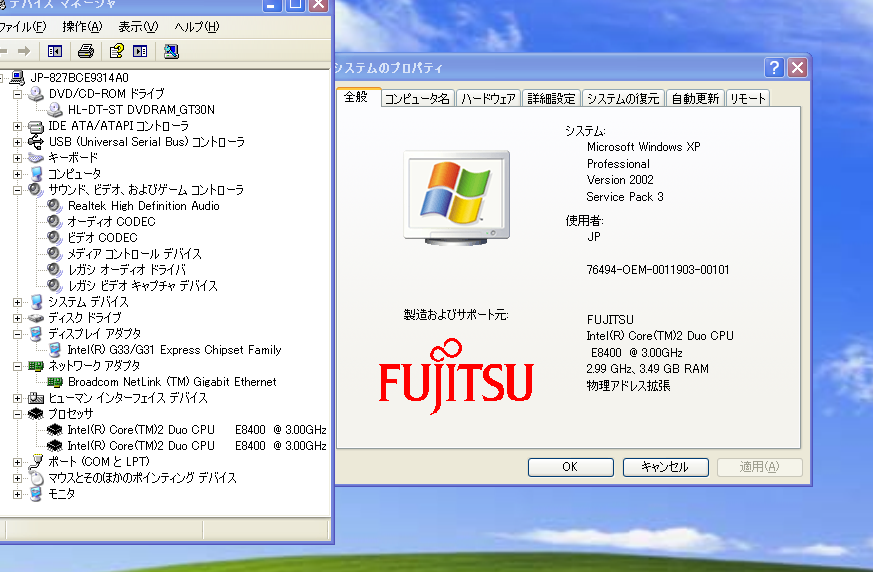
Task: Close the システムのプロパティ dialog
Action: 797,68
